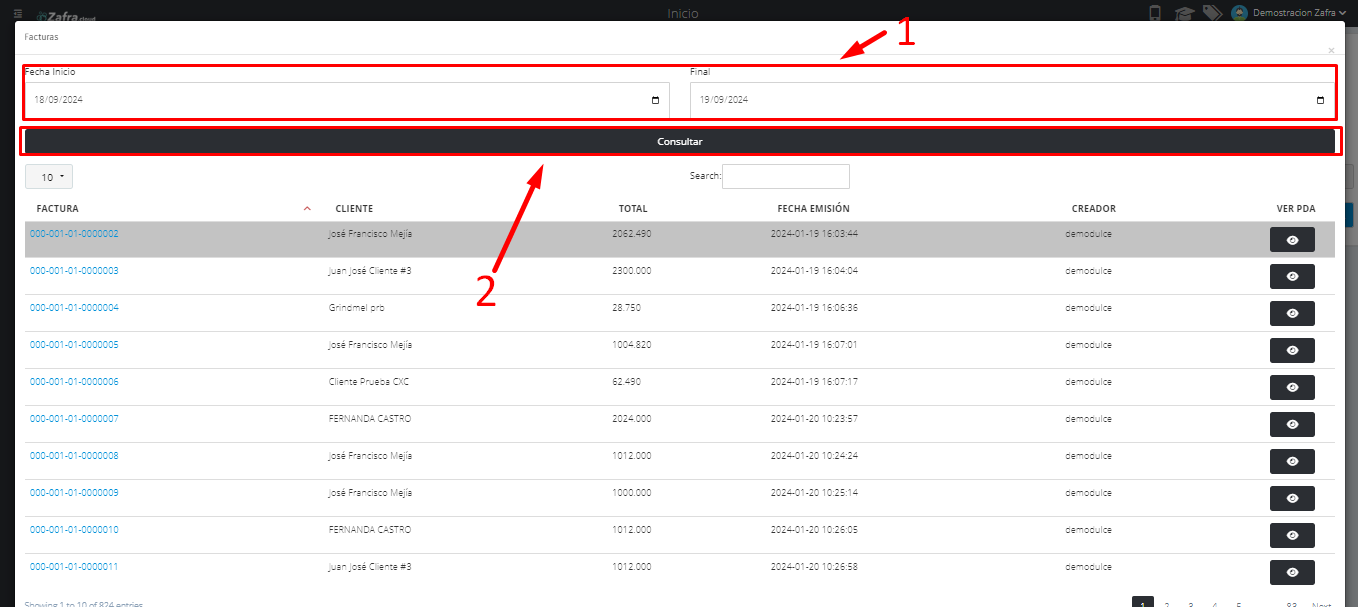The image size is (1358, 607).
Task: Select emission date 2024-01-20 10:26:58
Action: click(814, 566)
